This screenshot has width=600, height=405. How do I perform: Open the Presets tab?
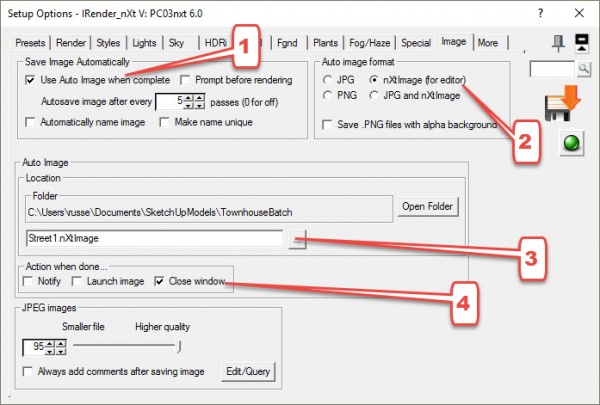(30, 43)
